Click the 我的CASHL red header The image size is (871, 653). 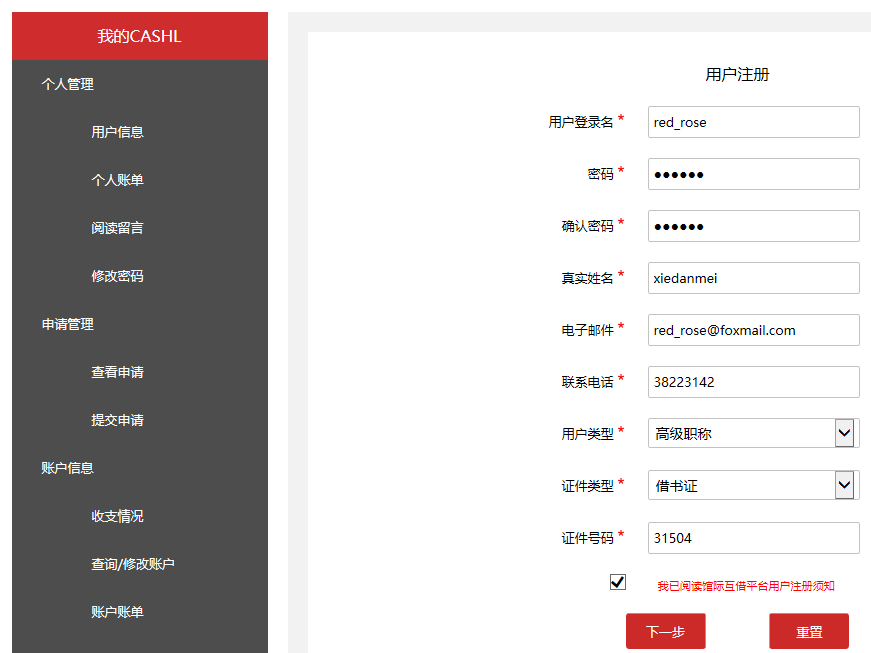139,36
